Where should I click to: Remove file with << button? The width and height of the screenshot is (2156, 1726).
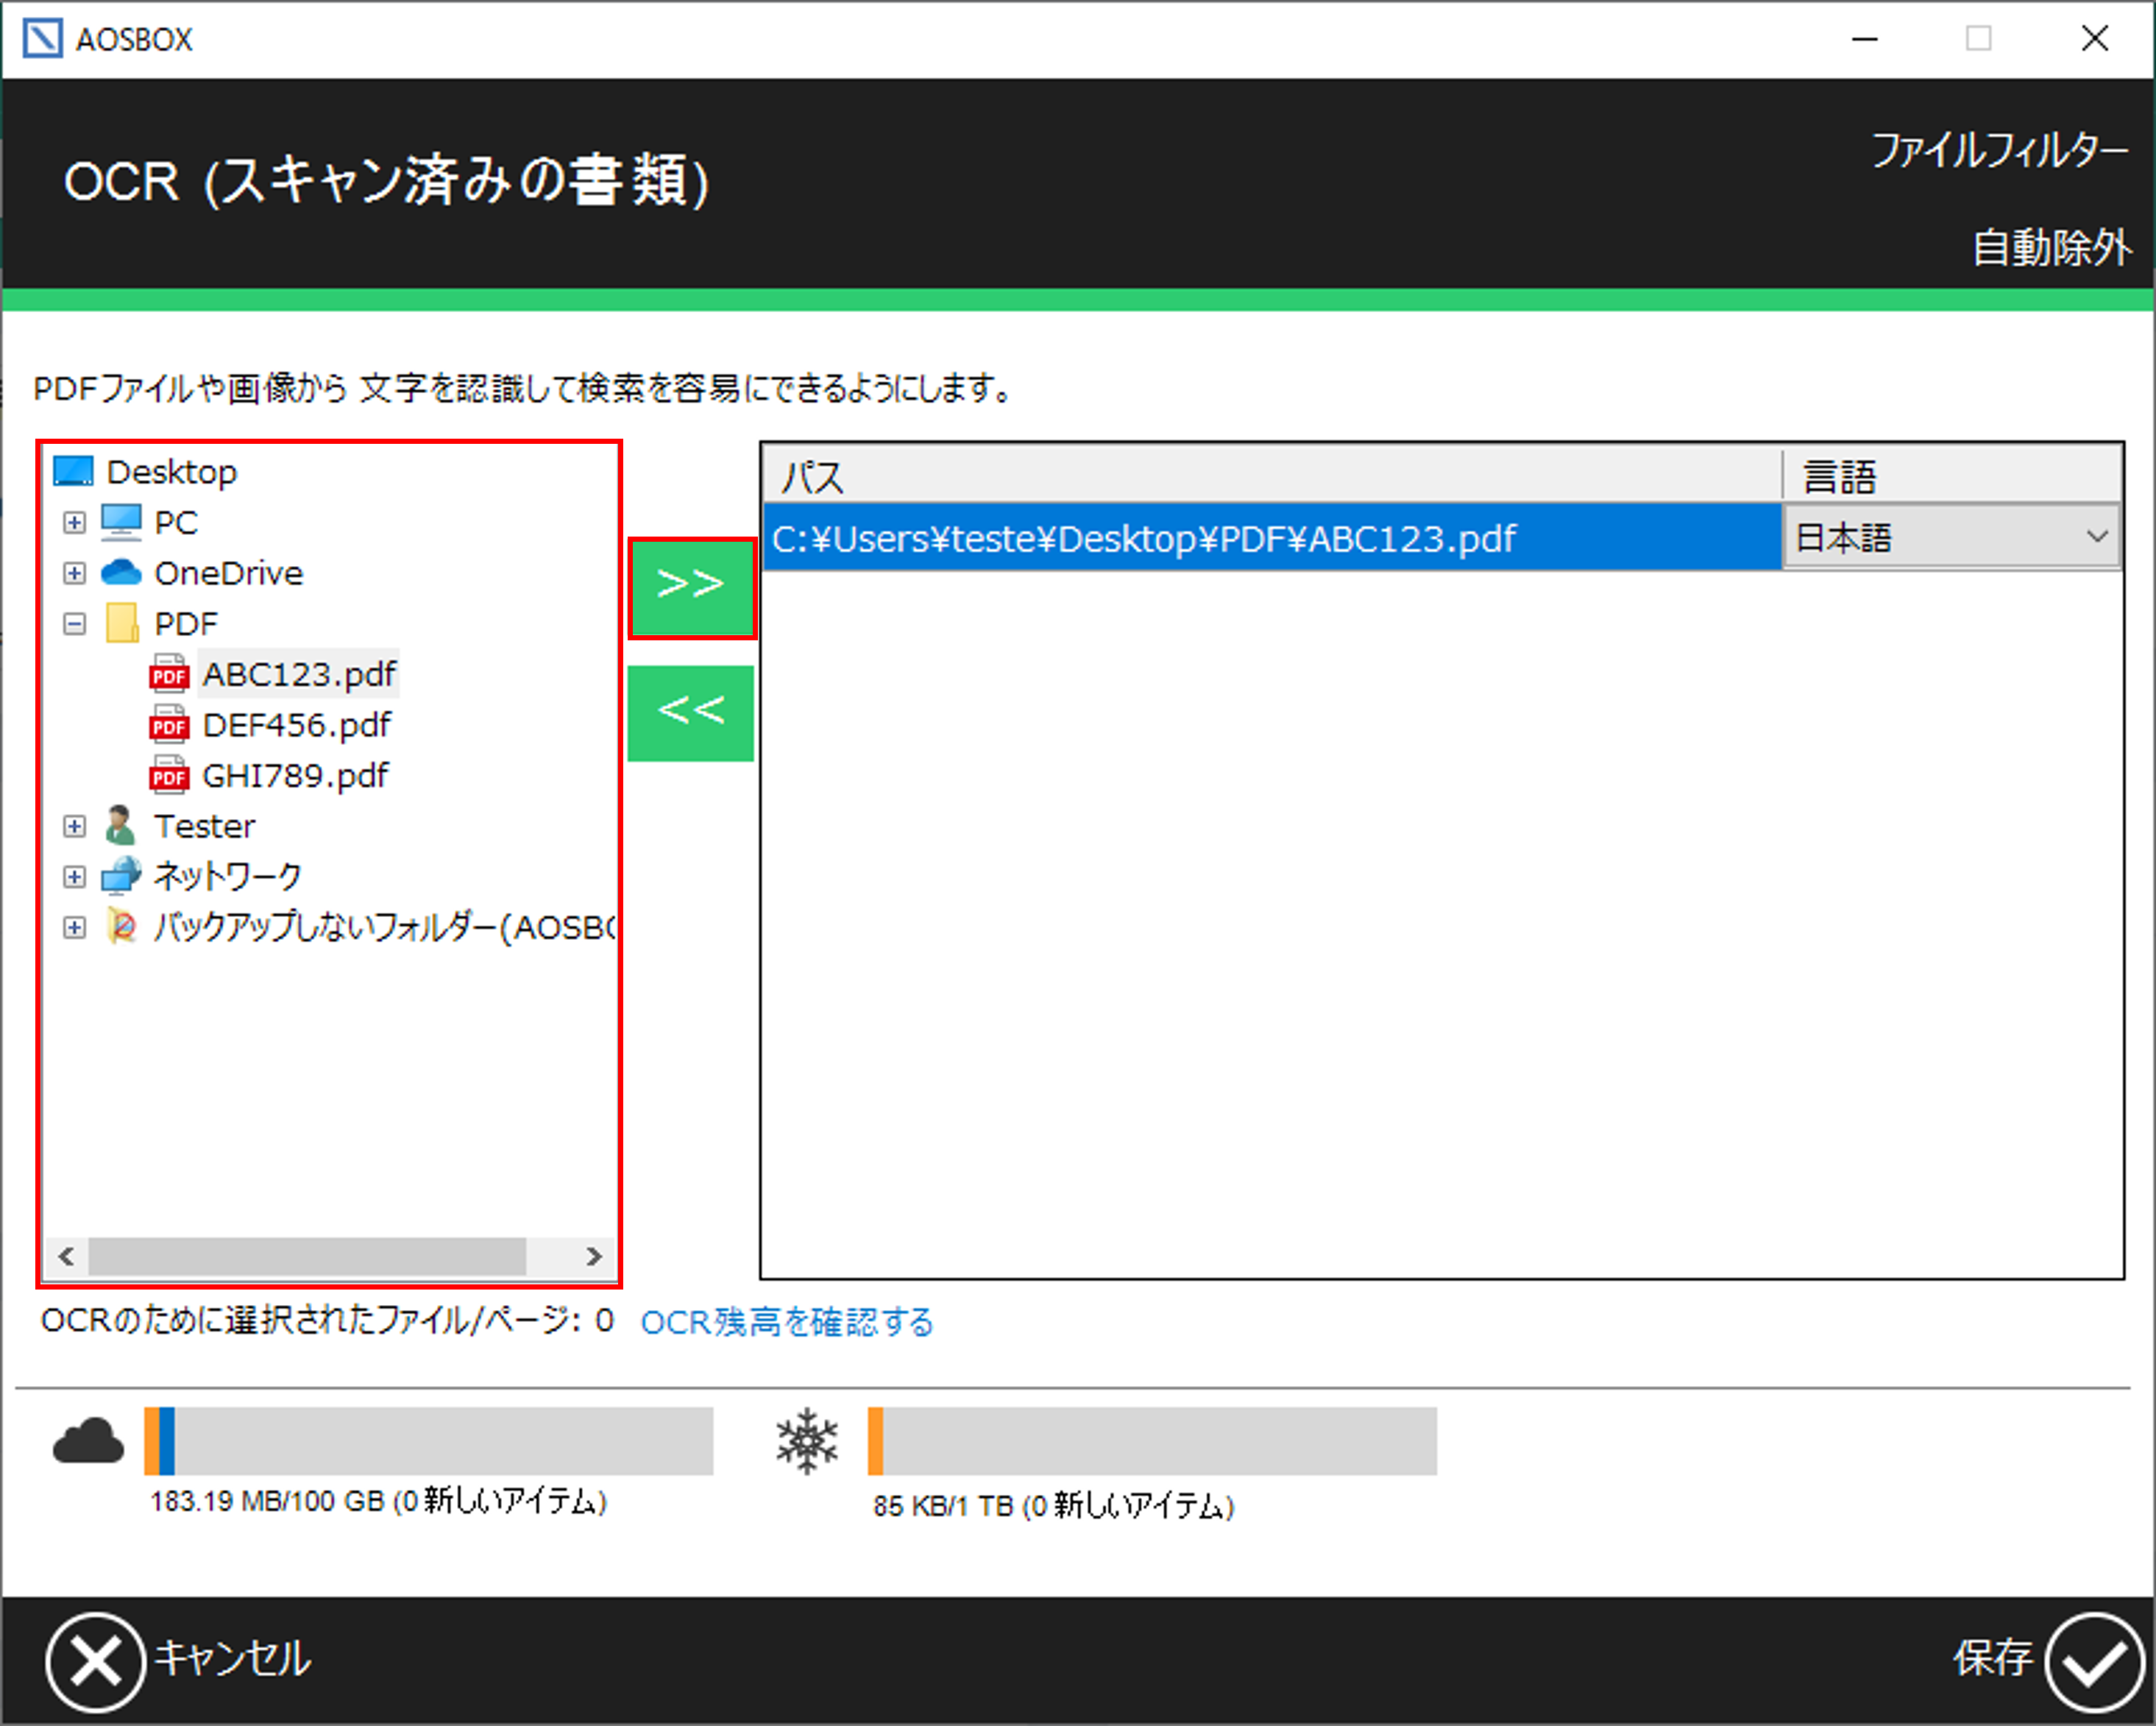click(x=691, y=713)
